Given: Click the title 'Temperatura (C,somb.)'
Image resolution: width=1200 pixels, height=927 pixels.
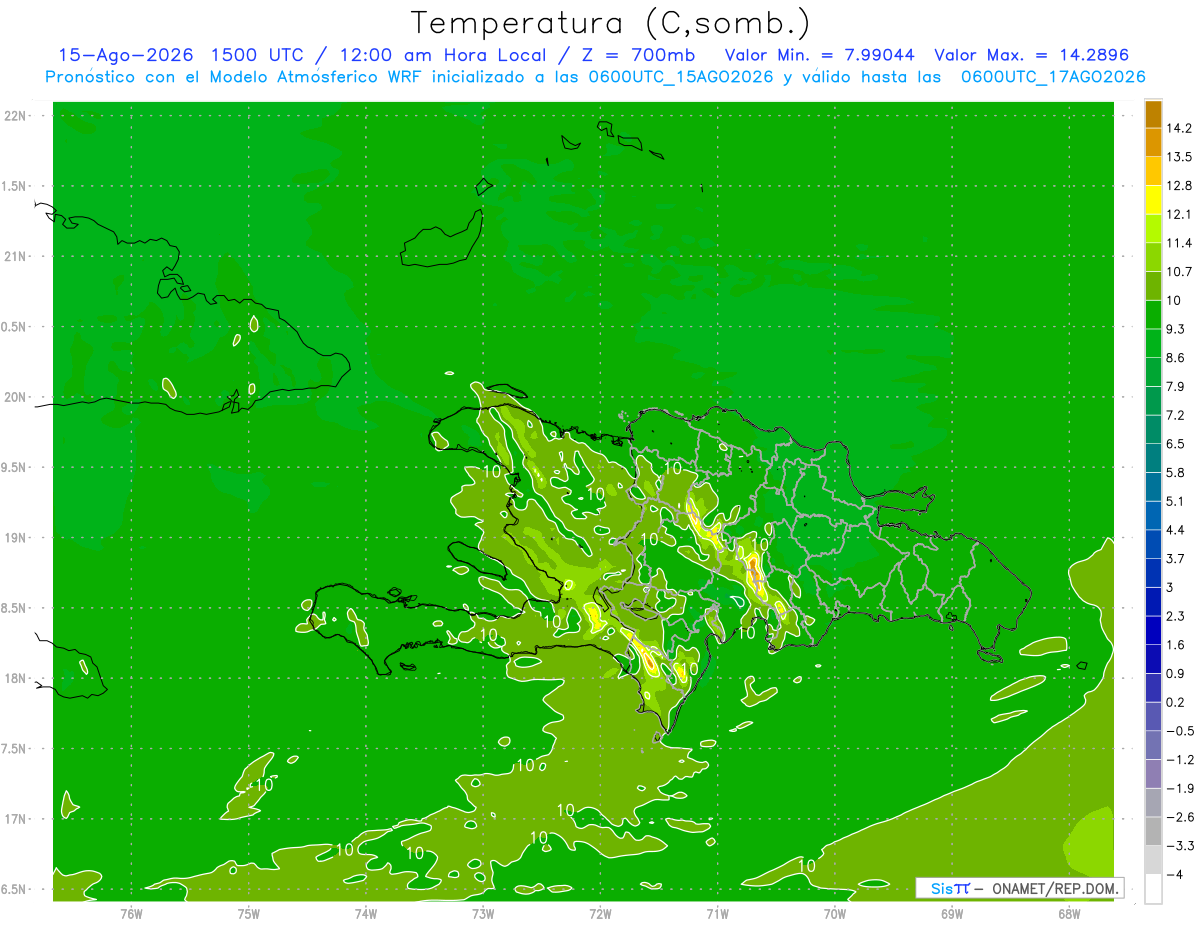Looking at the screenshot, I should point(611,23).
